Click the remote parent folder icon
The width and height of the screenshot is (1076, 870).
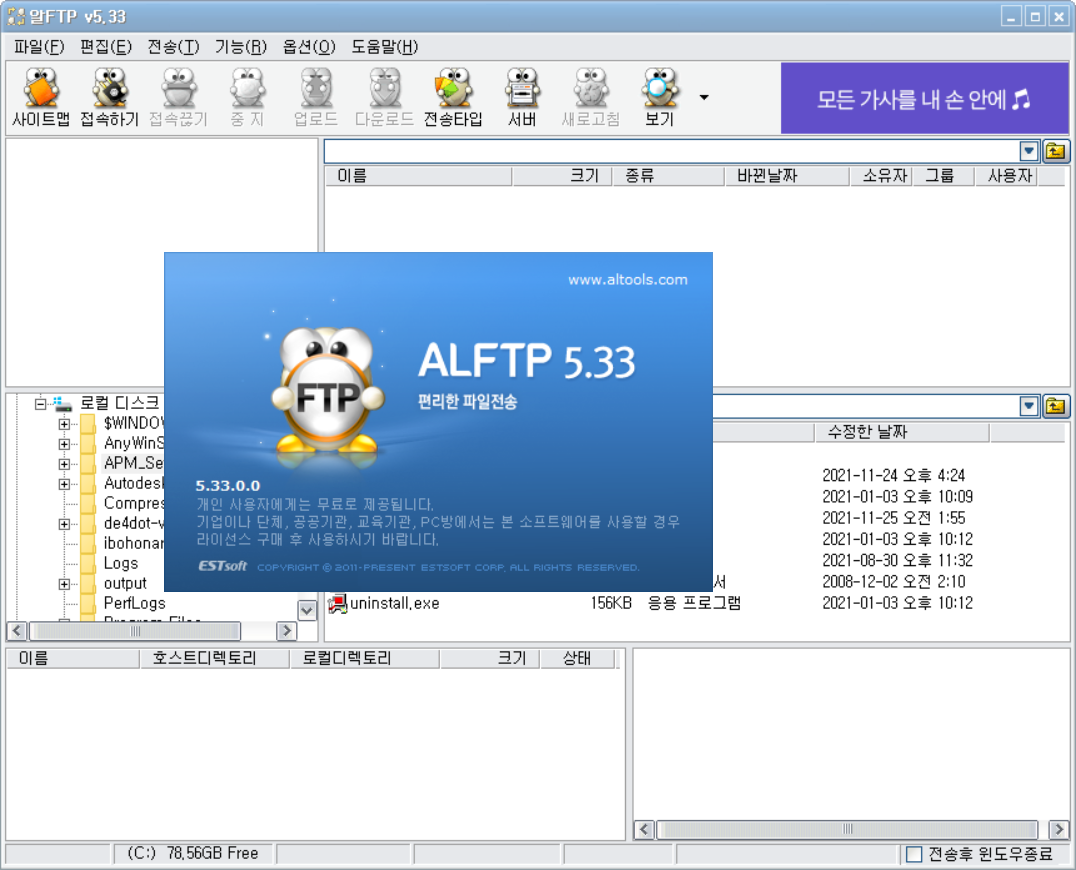(x=1055, y=151)
